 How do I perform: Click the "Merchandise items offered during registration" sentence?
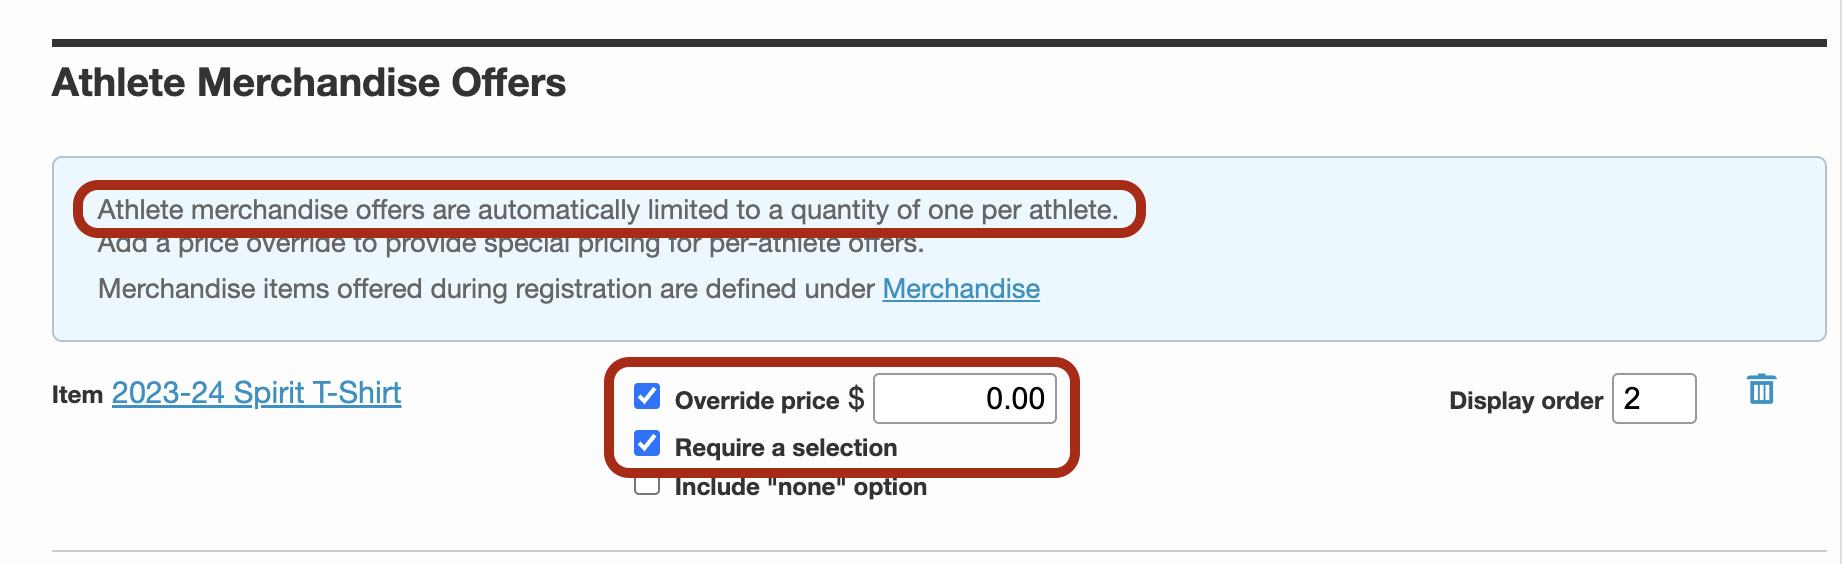point(486,289)
